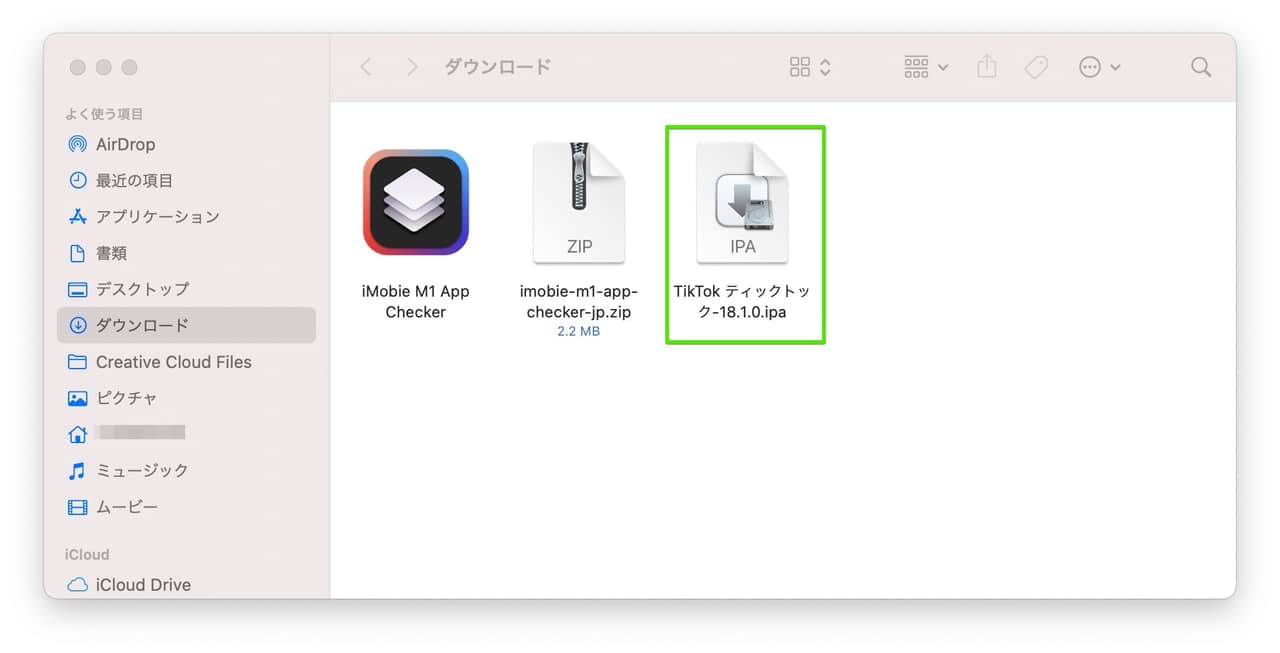Image resolution: width=1280 pixels, height=653 pixels.
Task: Click the Share toolbar icon
Action: (987, 67)
